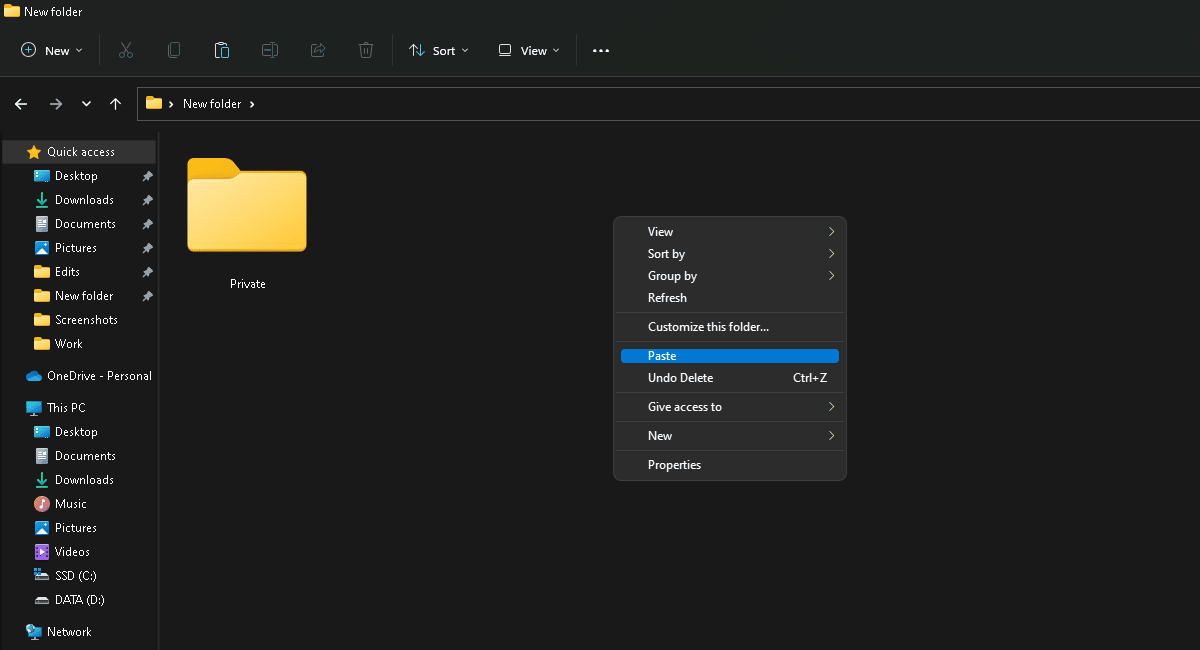The image size is (1200, 650).
Task: Select SSD (C:) drive in sidebar
Action: click(x=75, y=576)
